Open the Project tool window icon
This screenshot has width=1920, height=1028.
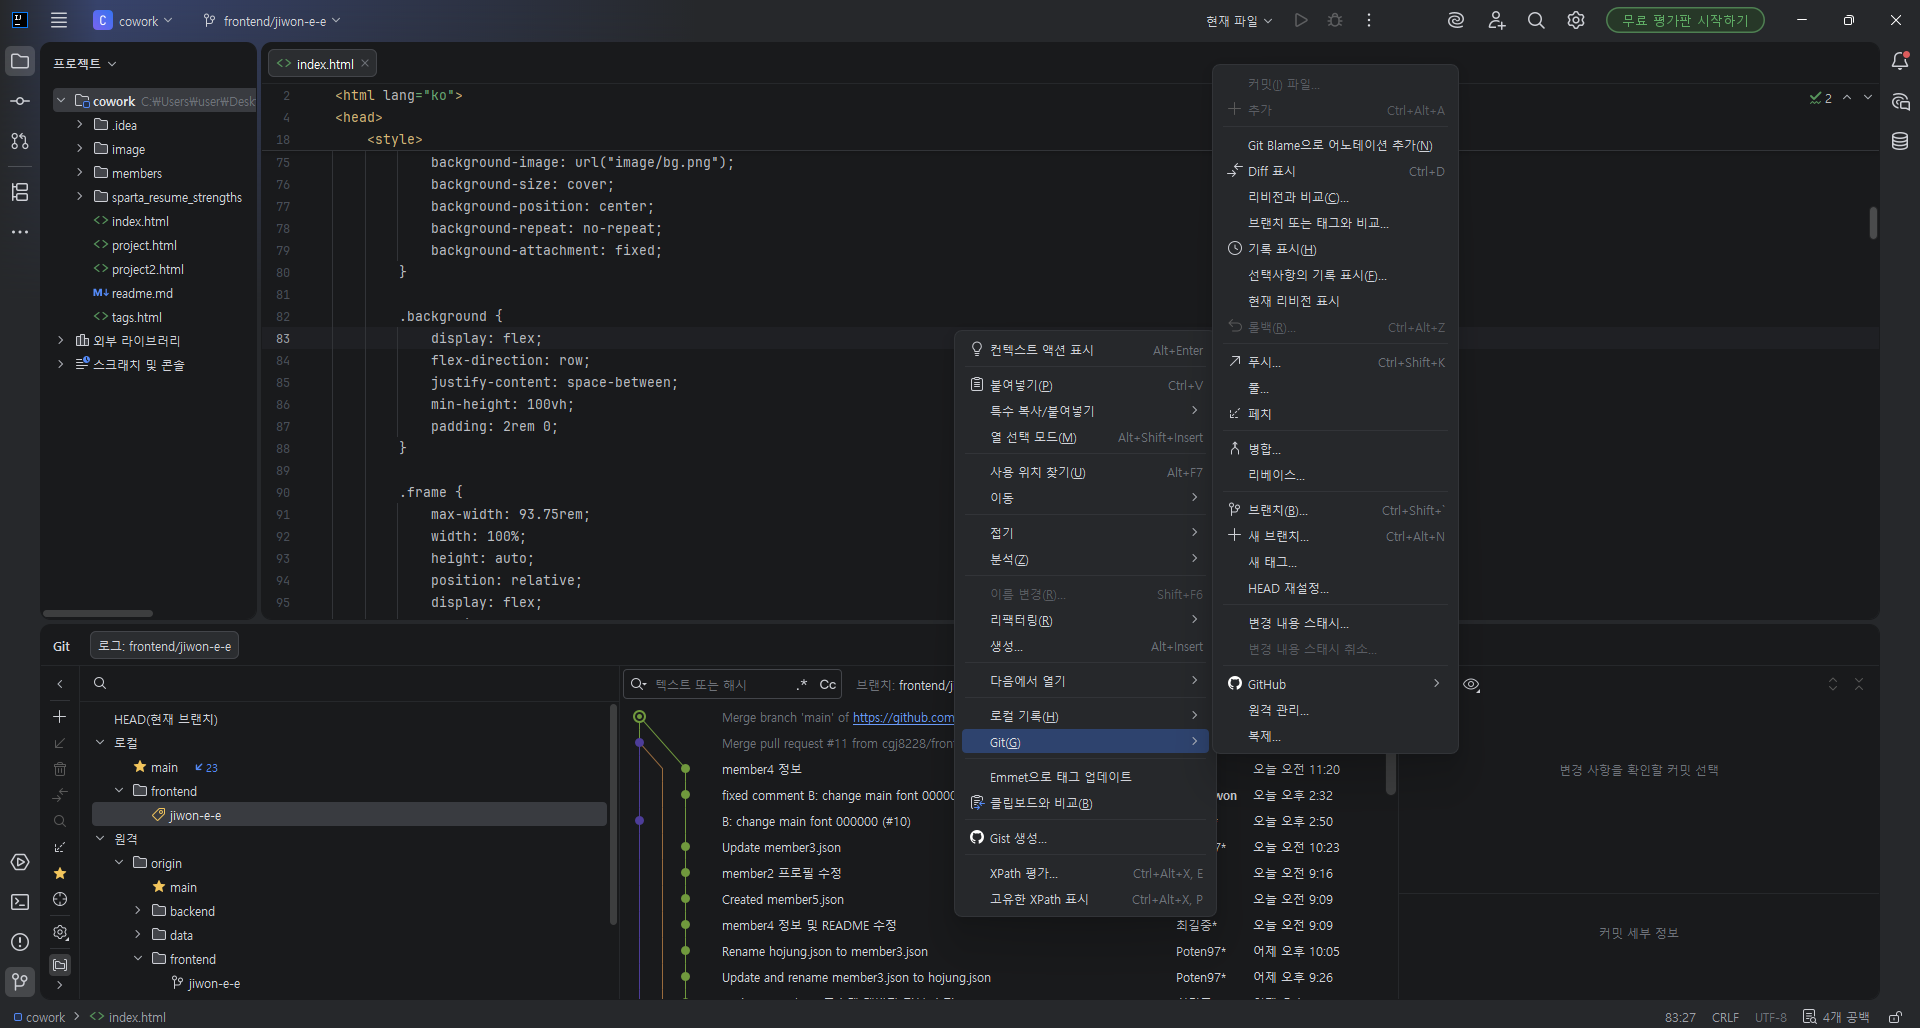click(x=20, y=62)
